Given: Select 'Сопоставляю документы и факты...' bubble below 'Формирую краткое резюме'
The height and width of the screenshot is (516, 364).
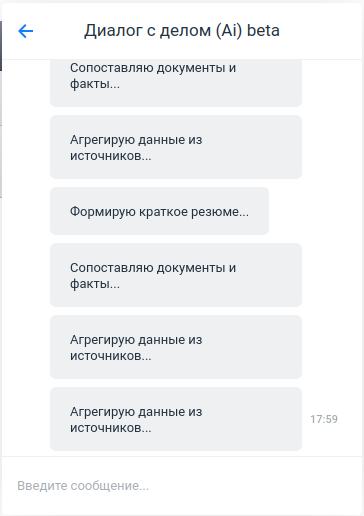Looking at the screenshot, I should click(176, 275).
